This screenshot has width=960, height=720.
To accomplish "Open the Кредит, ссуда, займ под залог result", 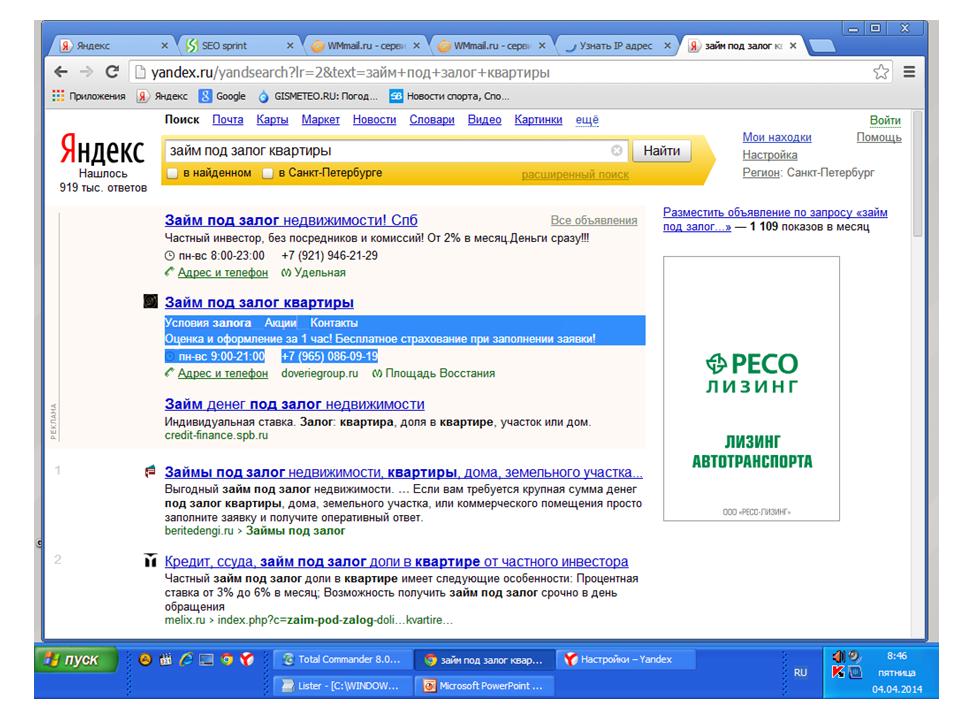I will [x=396, y=561].
